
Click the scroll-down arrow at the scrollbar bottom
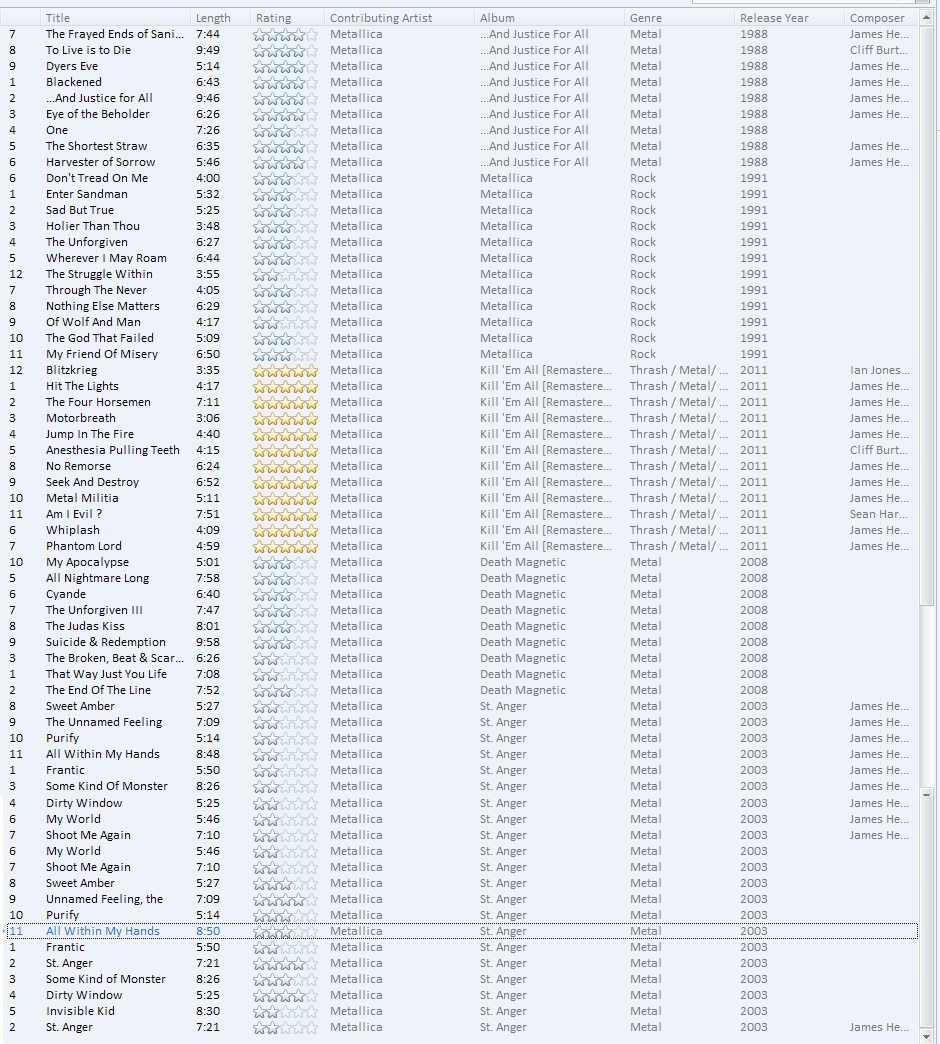926,1037
